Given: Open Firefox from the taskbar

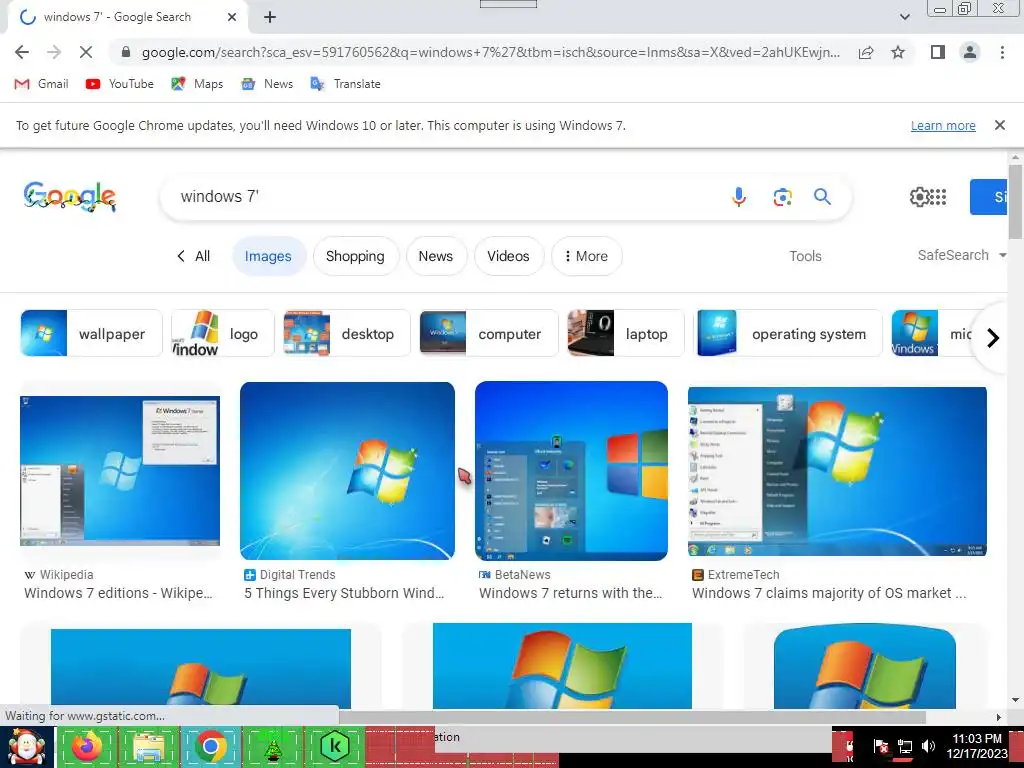Looking at the screenshot, I should (x=87, y=746).
